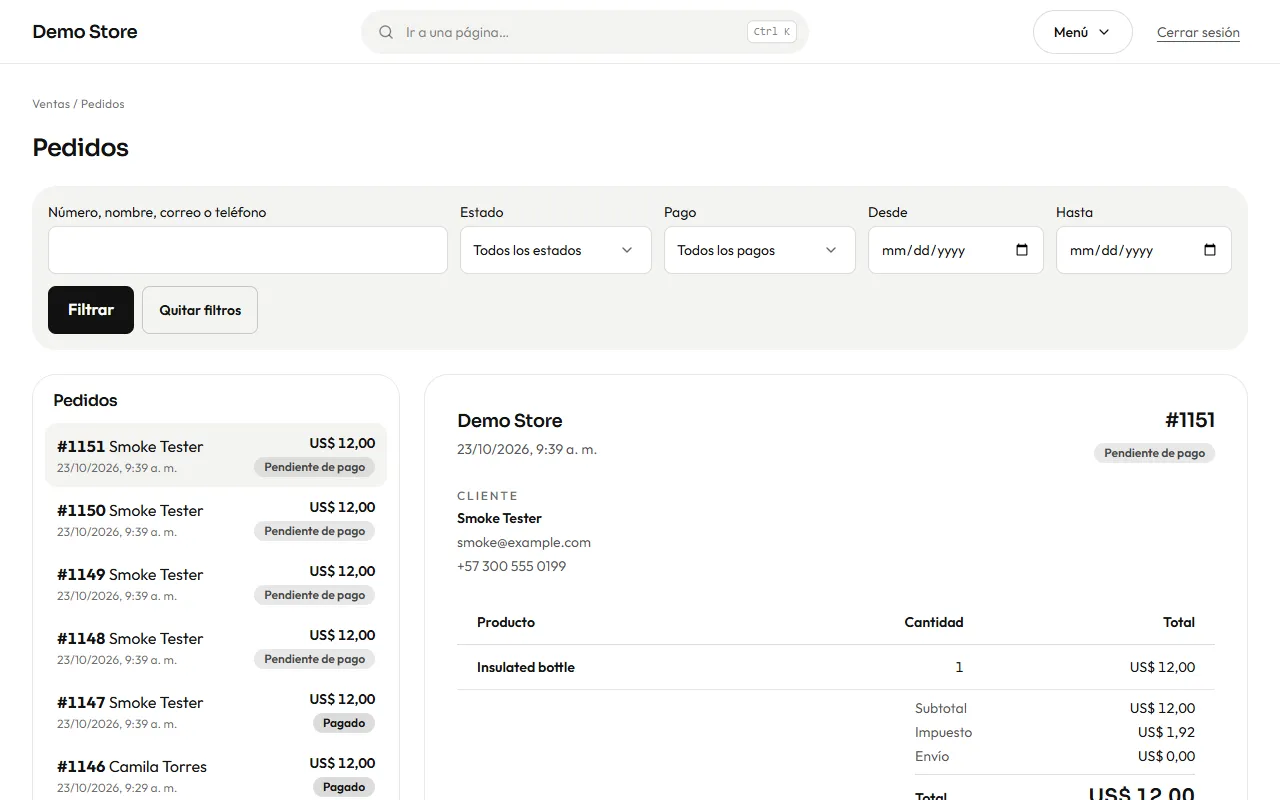The width and height of the screenshot is (1280, 800).
Task: Expand the Estado filter dropdown
Action: (x=556, y=250)
